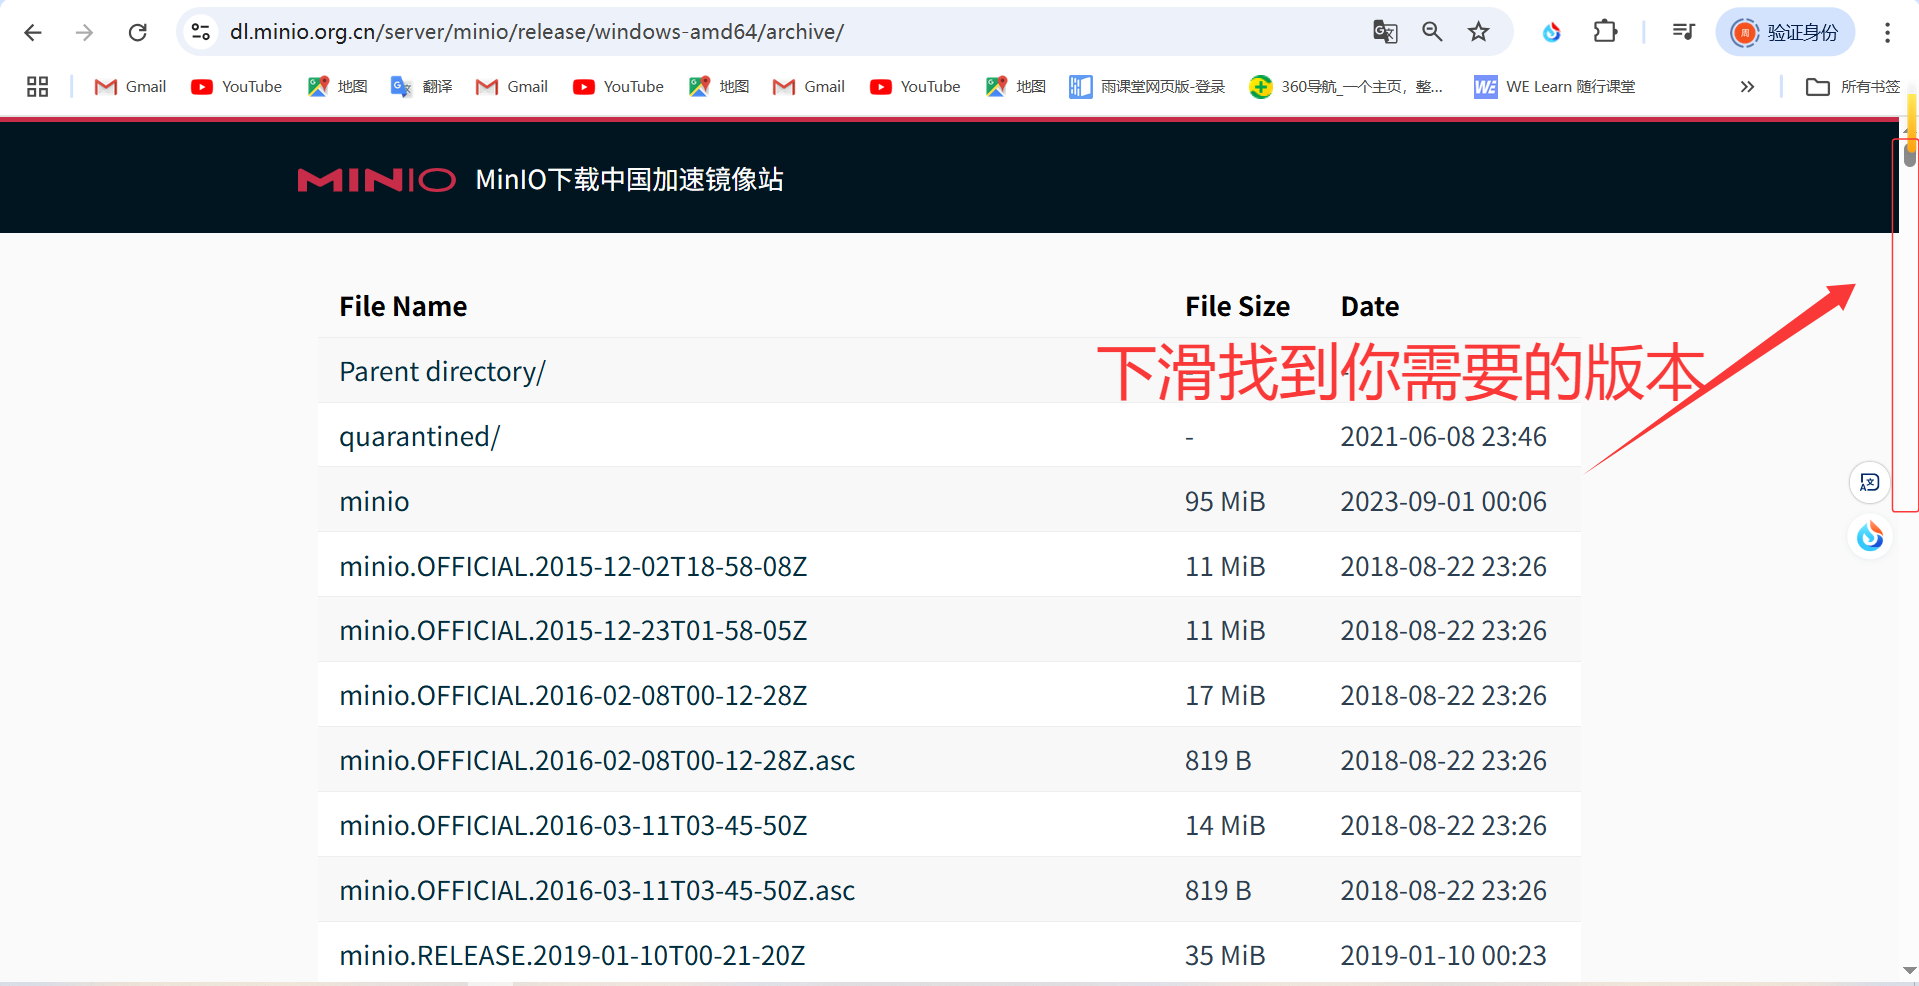Open 雨课堂网页版-登录 bookmark
Image resolution: width=1919 pixels, height=986 pixels.
click(x=1147, y=87)
